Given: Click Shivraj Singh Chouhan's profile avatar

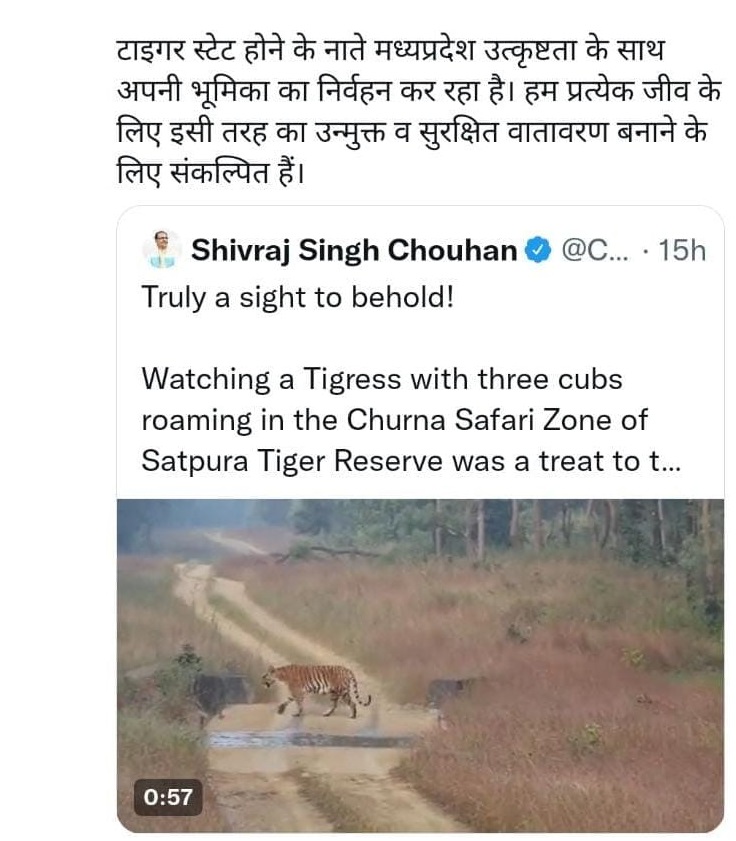Looking at the screenshot, I should point(160,249).
